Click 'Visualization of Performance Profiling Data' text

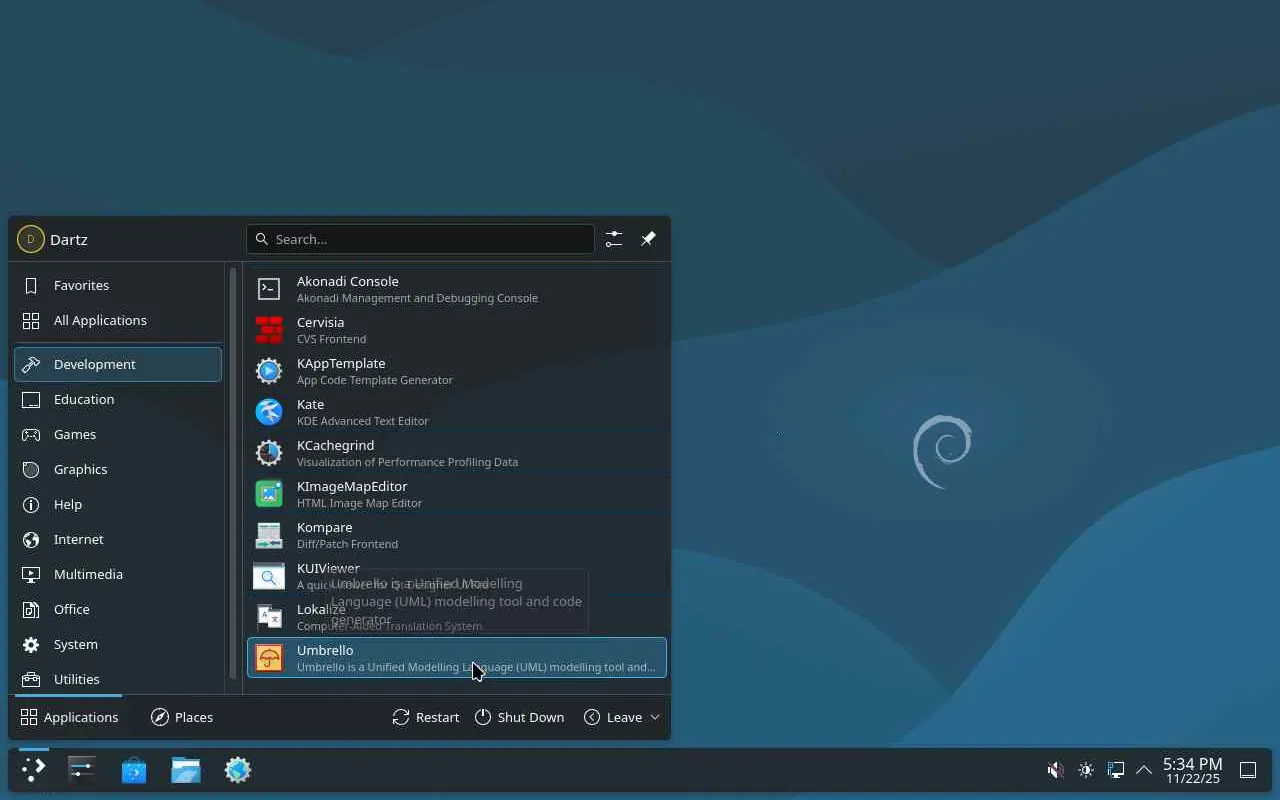407,462
